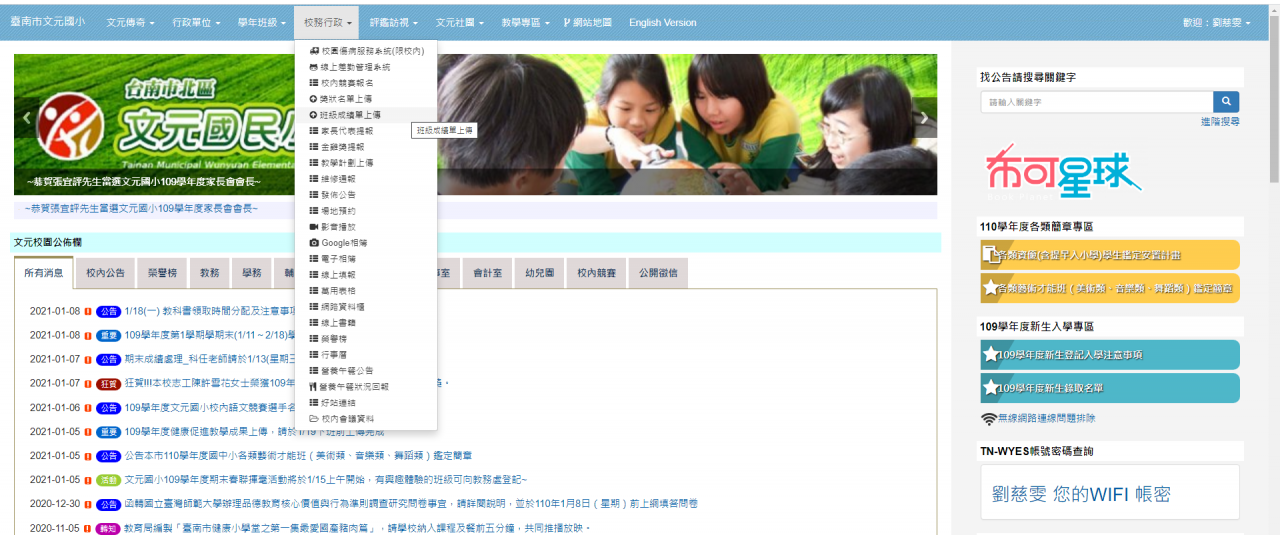
Task: Click the blue search magnifier button
Action: click(x=1226, y=102)
